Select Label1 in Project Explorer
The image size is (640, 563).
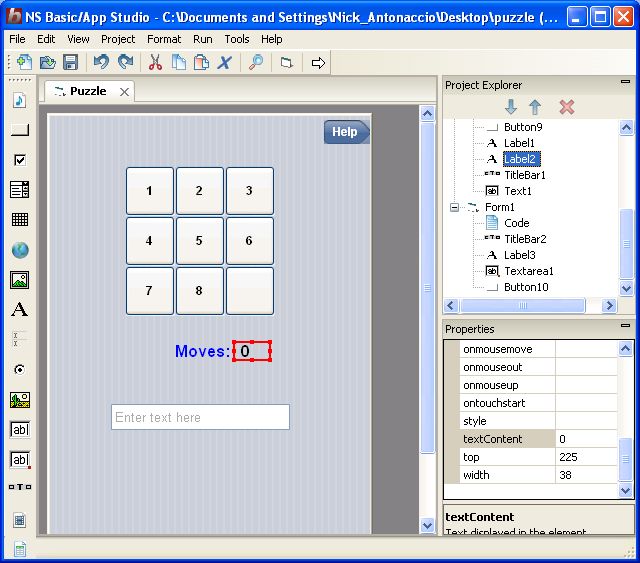[x=519, y=143]
